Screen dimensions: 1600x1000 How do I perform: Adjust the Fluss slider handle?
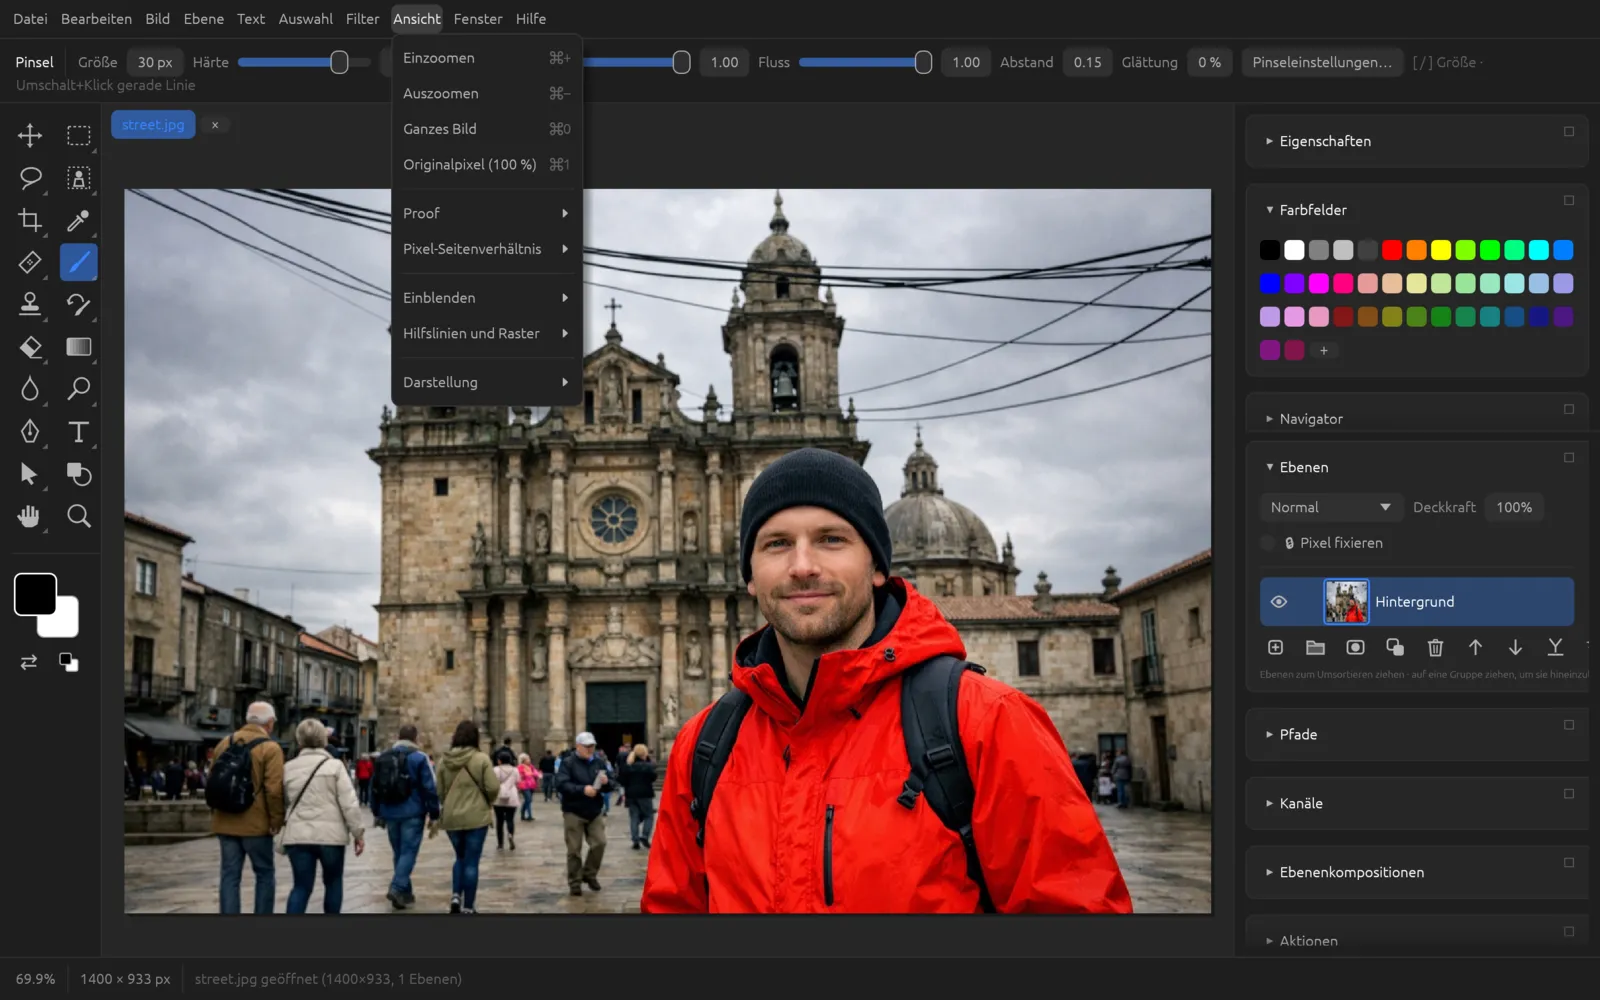point(923,62)
